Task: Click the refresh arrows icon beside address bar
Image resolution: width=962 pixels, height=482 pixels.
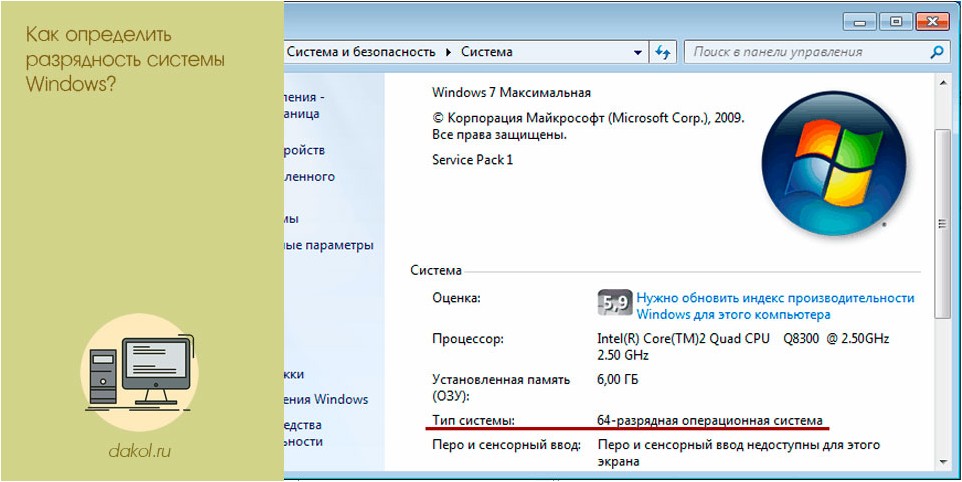Action: coord(663,52)
